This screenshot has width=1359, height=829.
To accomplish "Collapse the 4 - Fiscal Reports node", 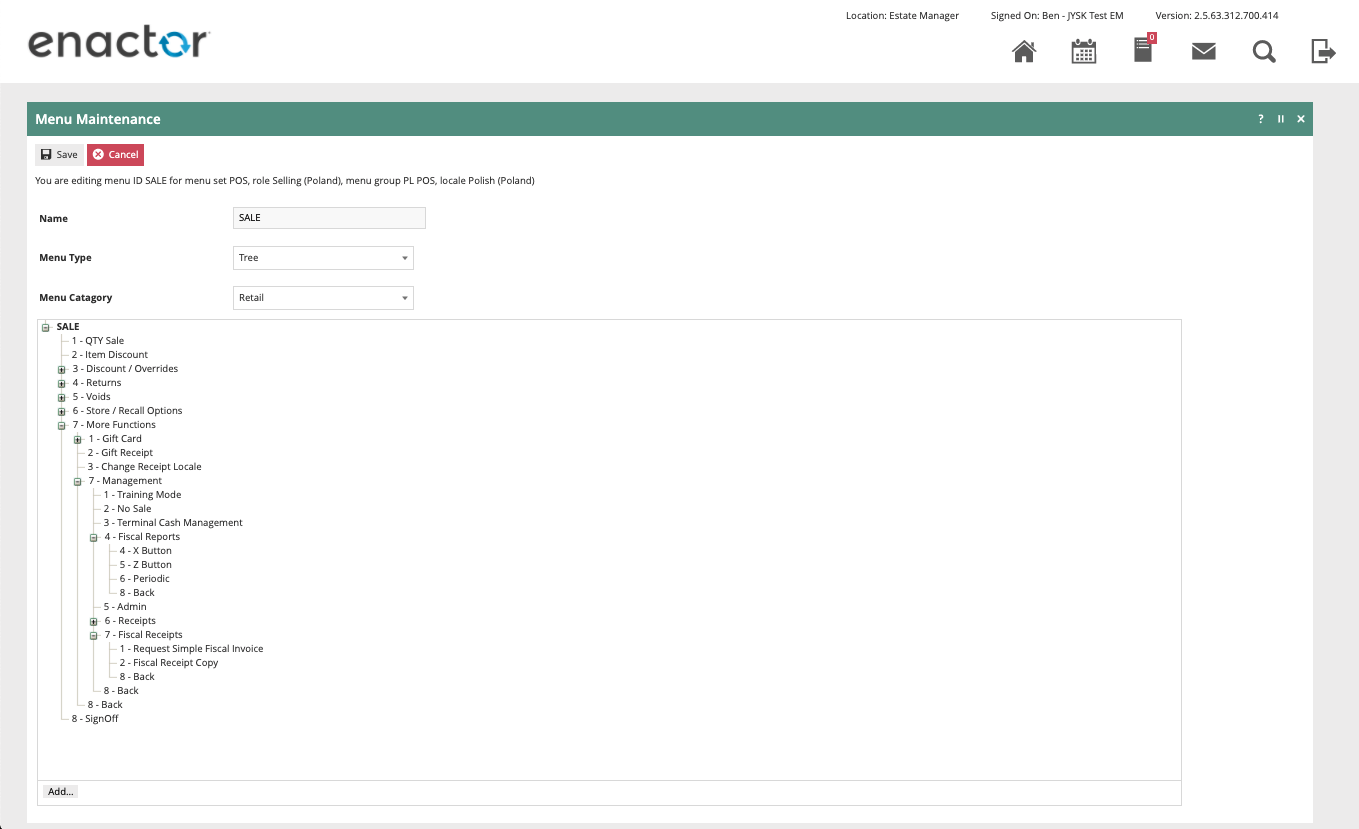I will click(94, 538).
